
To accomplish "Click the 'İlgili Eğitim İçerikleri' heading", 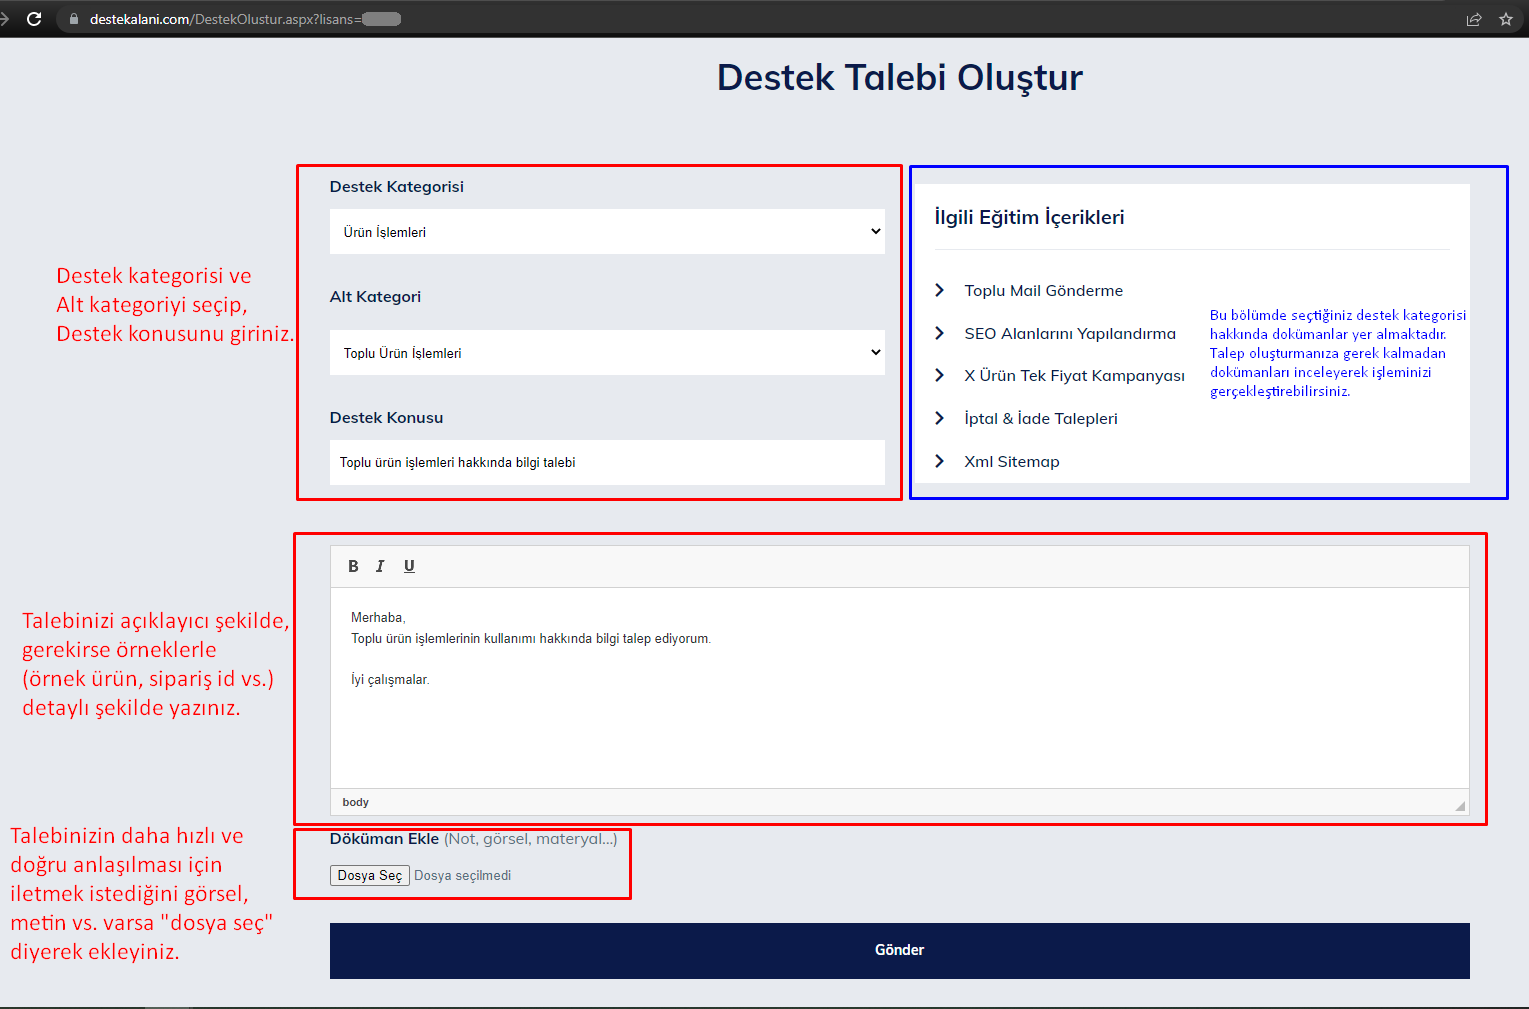I will (x=1029, y=217).
